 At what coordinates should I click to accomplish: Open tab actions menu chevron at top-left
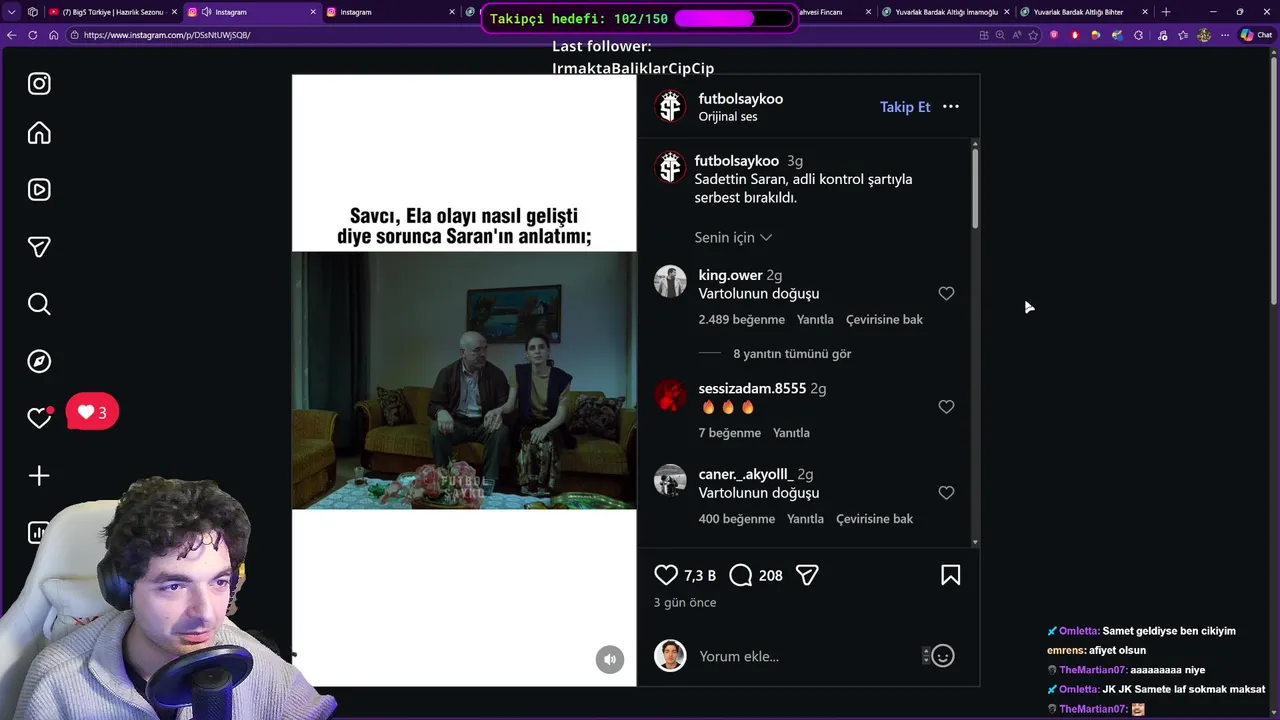(11, 12)
